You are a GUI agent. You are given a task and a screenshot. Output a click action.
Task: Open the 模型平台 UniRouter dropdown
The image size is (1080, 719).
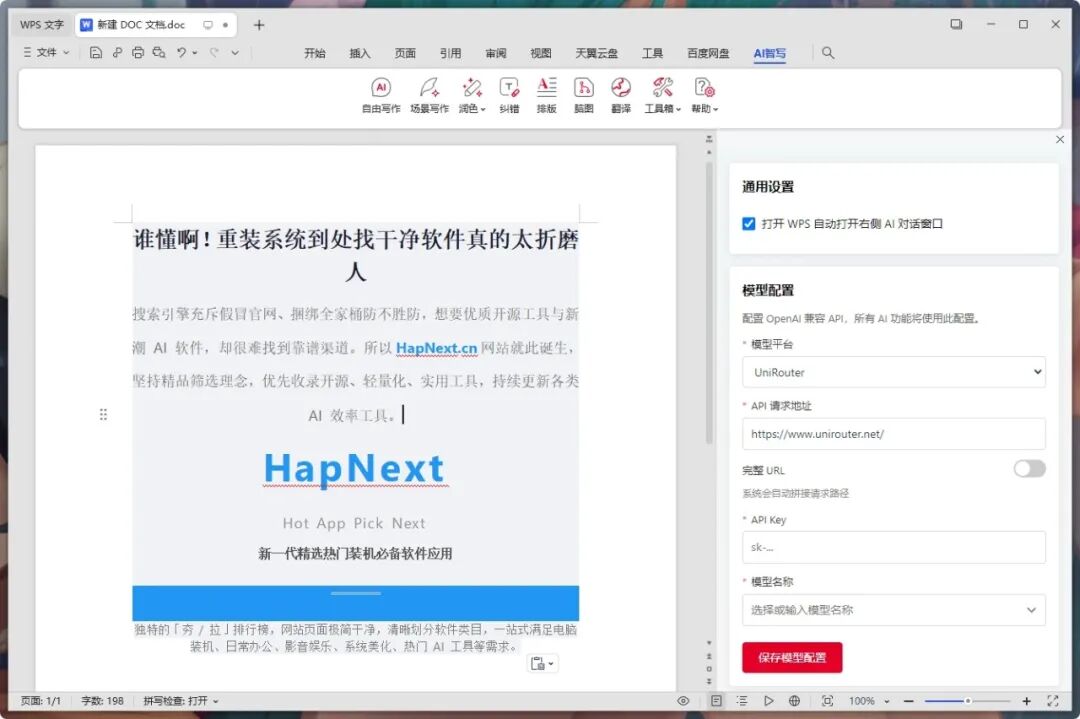coord(893,372)
